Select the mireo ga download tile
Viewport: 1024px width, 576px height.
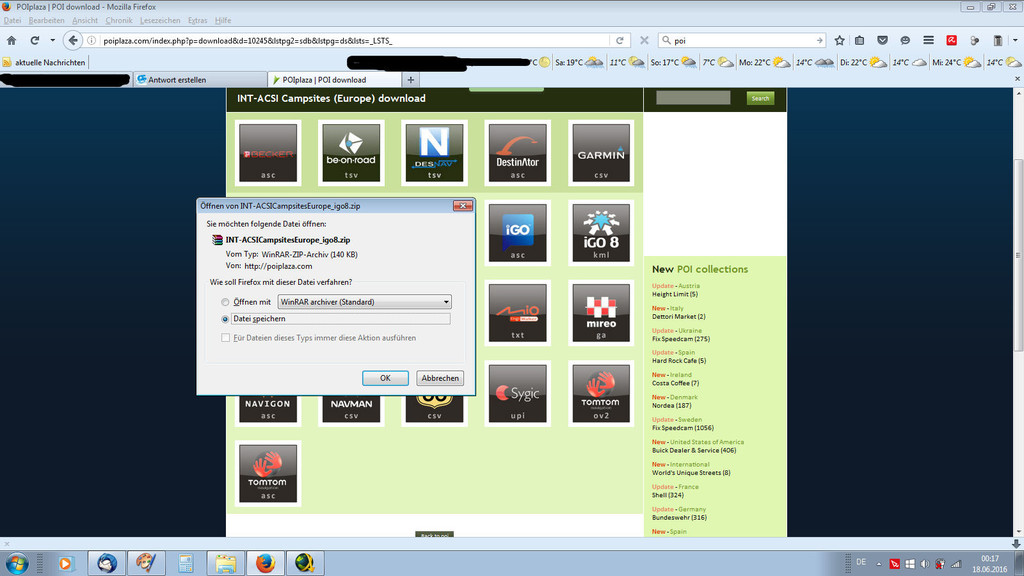click(x=601, y=313)
